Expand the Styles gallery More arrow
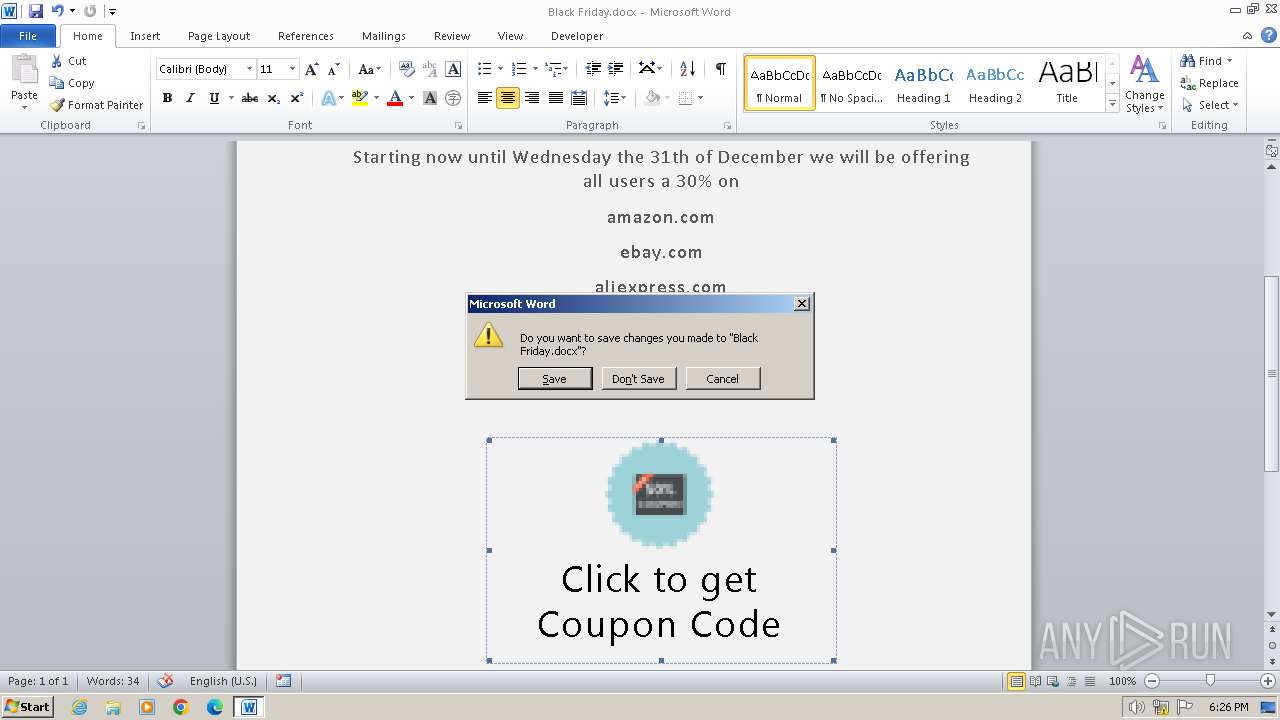This screenshot has height=720, width=1280. click(x=1112, y=103)
